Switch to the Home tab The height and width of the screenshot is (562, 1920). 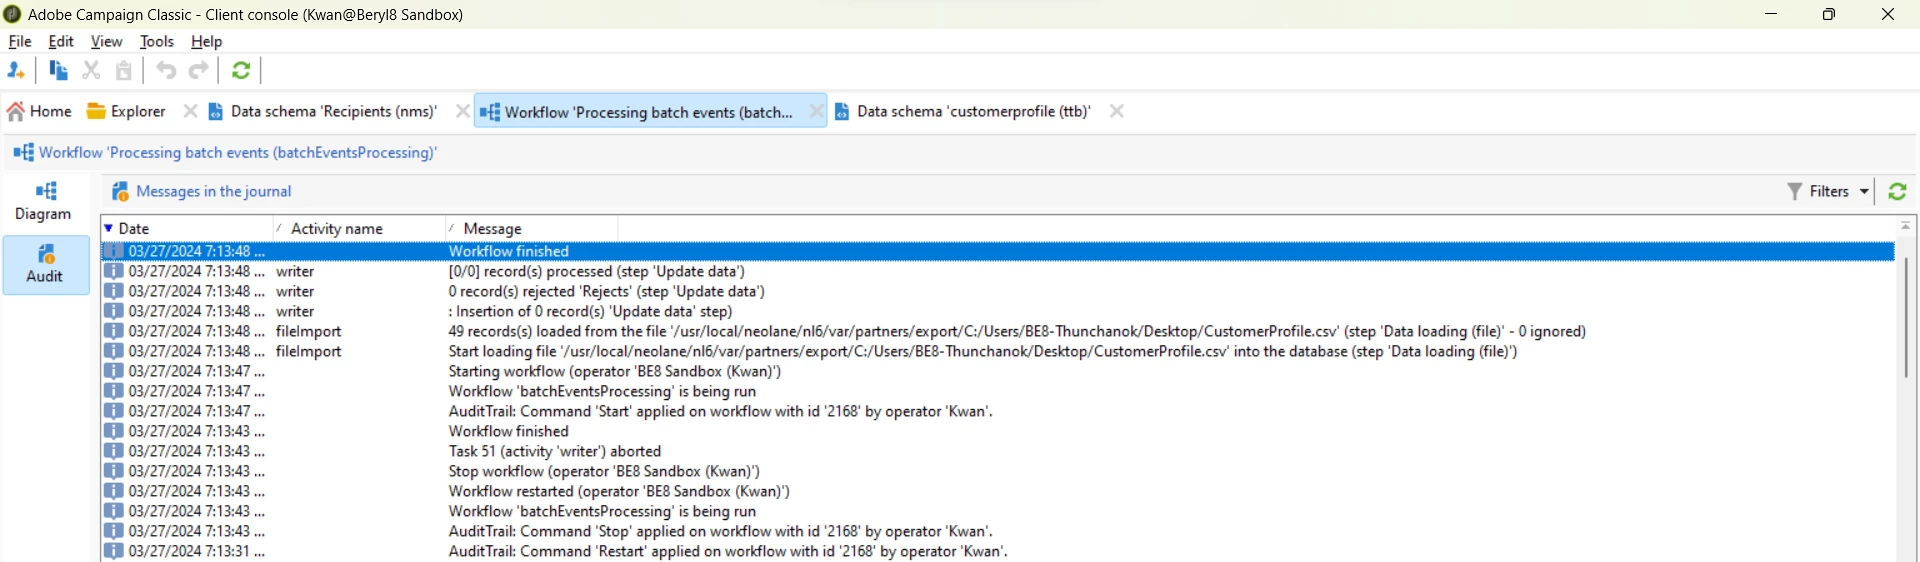click(x=40, y=112)
